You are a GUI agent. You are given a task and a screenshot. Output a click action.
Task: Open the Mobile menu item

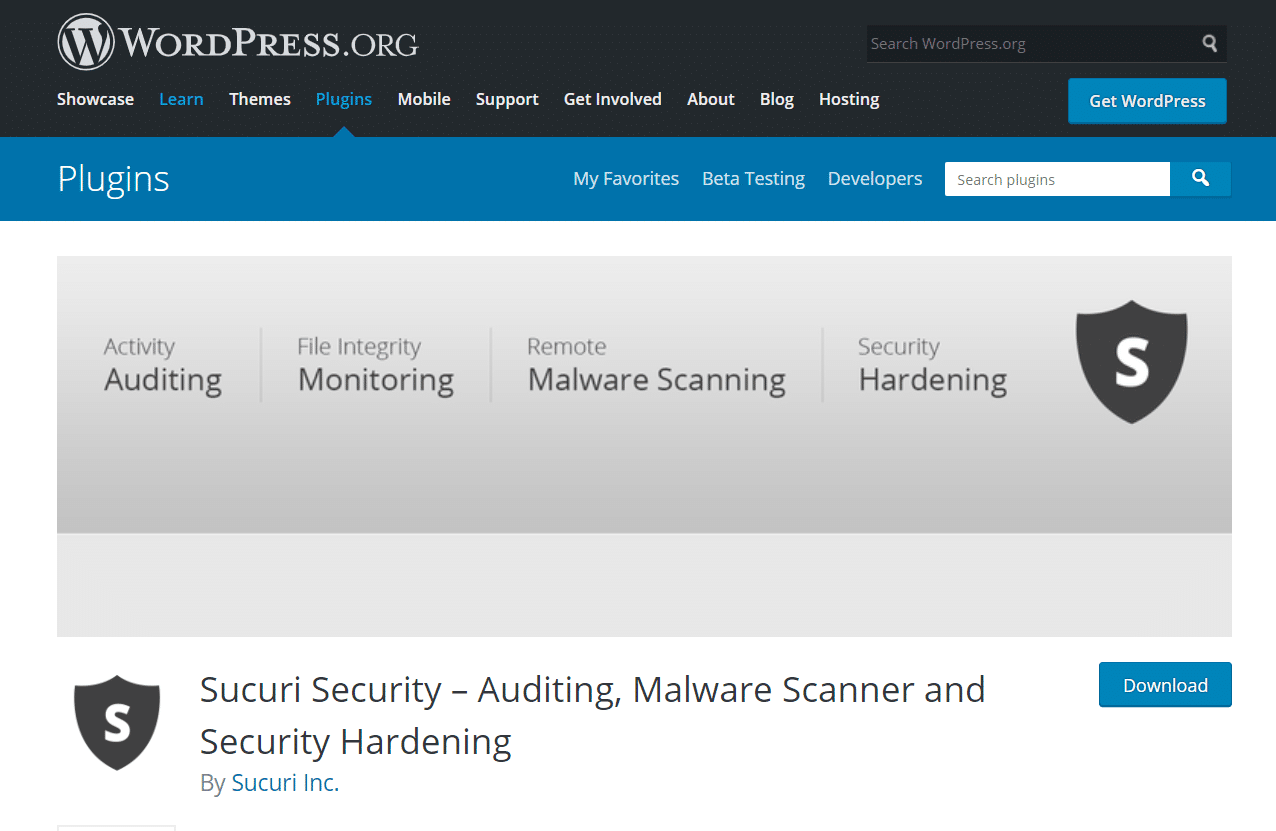tap(424, 99)
